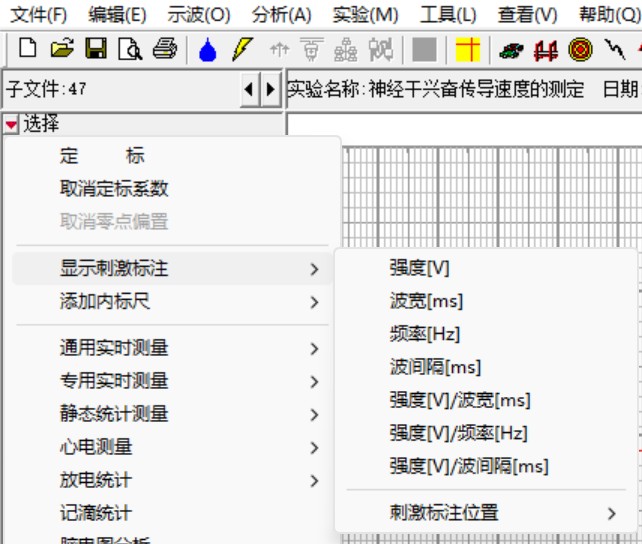
Task: Click the red caliper measurement icon
Action: click(x=546, y=51)
